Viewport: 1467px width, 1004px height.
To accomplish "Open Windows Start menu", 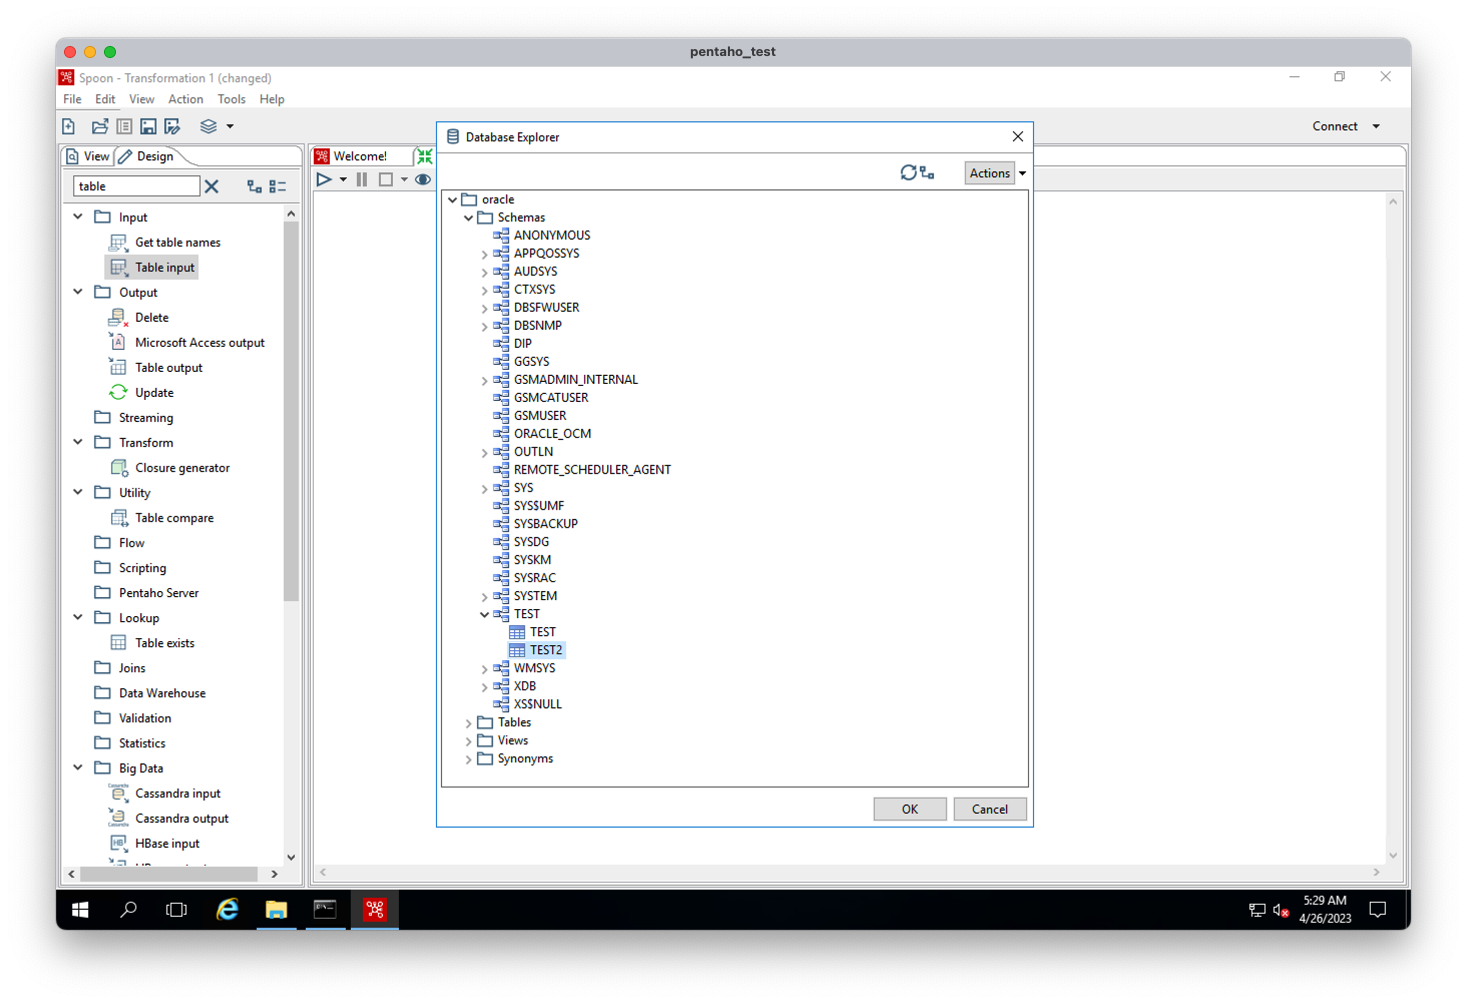I will [81, 909].
